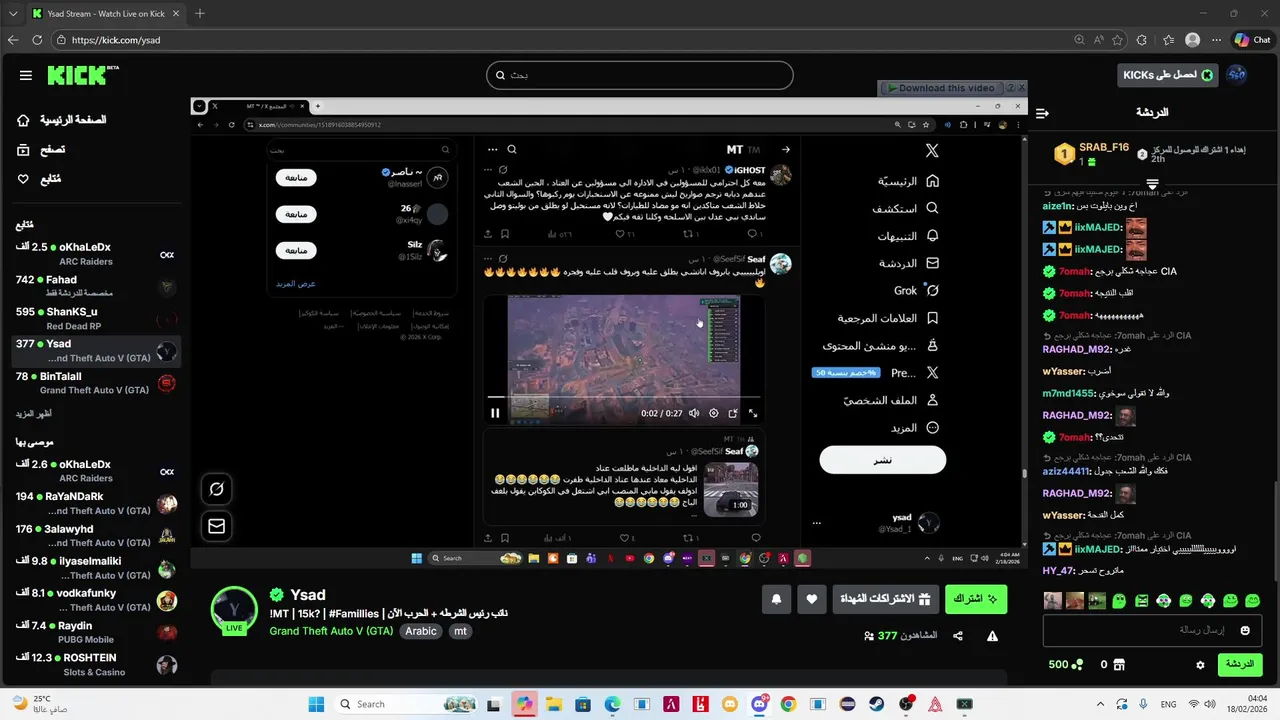The width and height of the screenshot is (1280, 720).
Task: Click the KICK logo
Action: 82,75
